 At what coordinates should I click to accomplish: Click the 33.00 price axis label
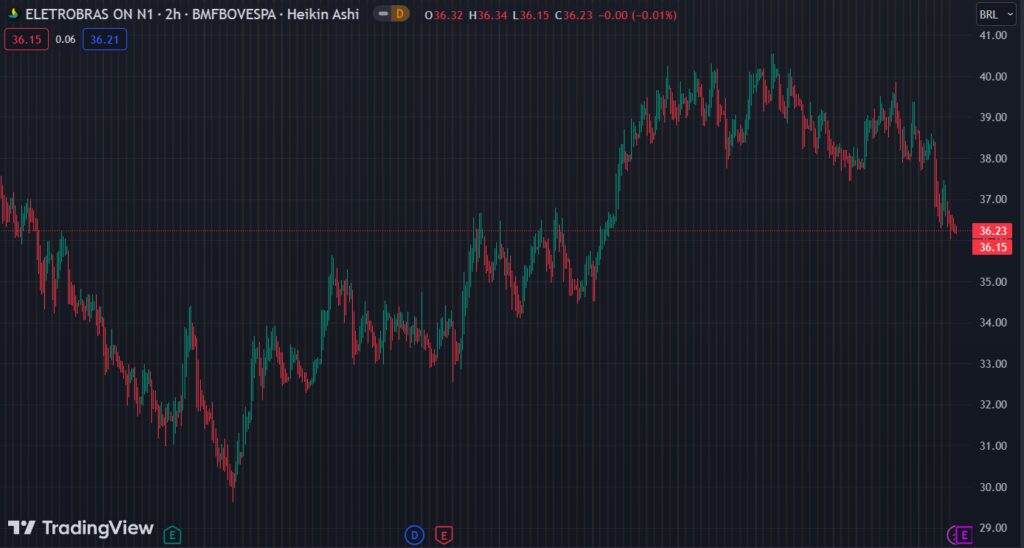click(993, 364)
